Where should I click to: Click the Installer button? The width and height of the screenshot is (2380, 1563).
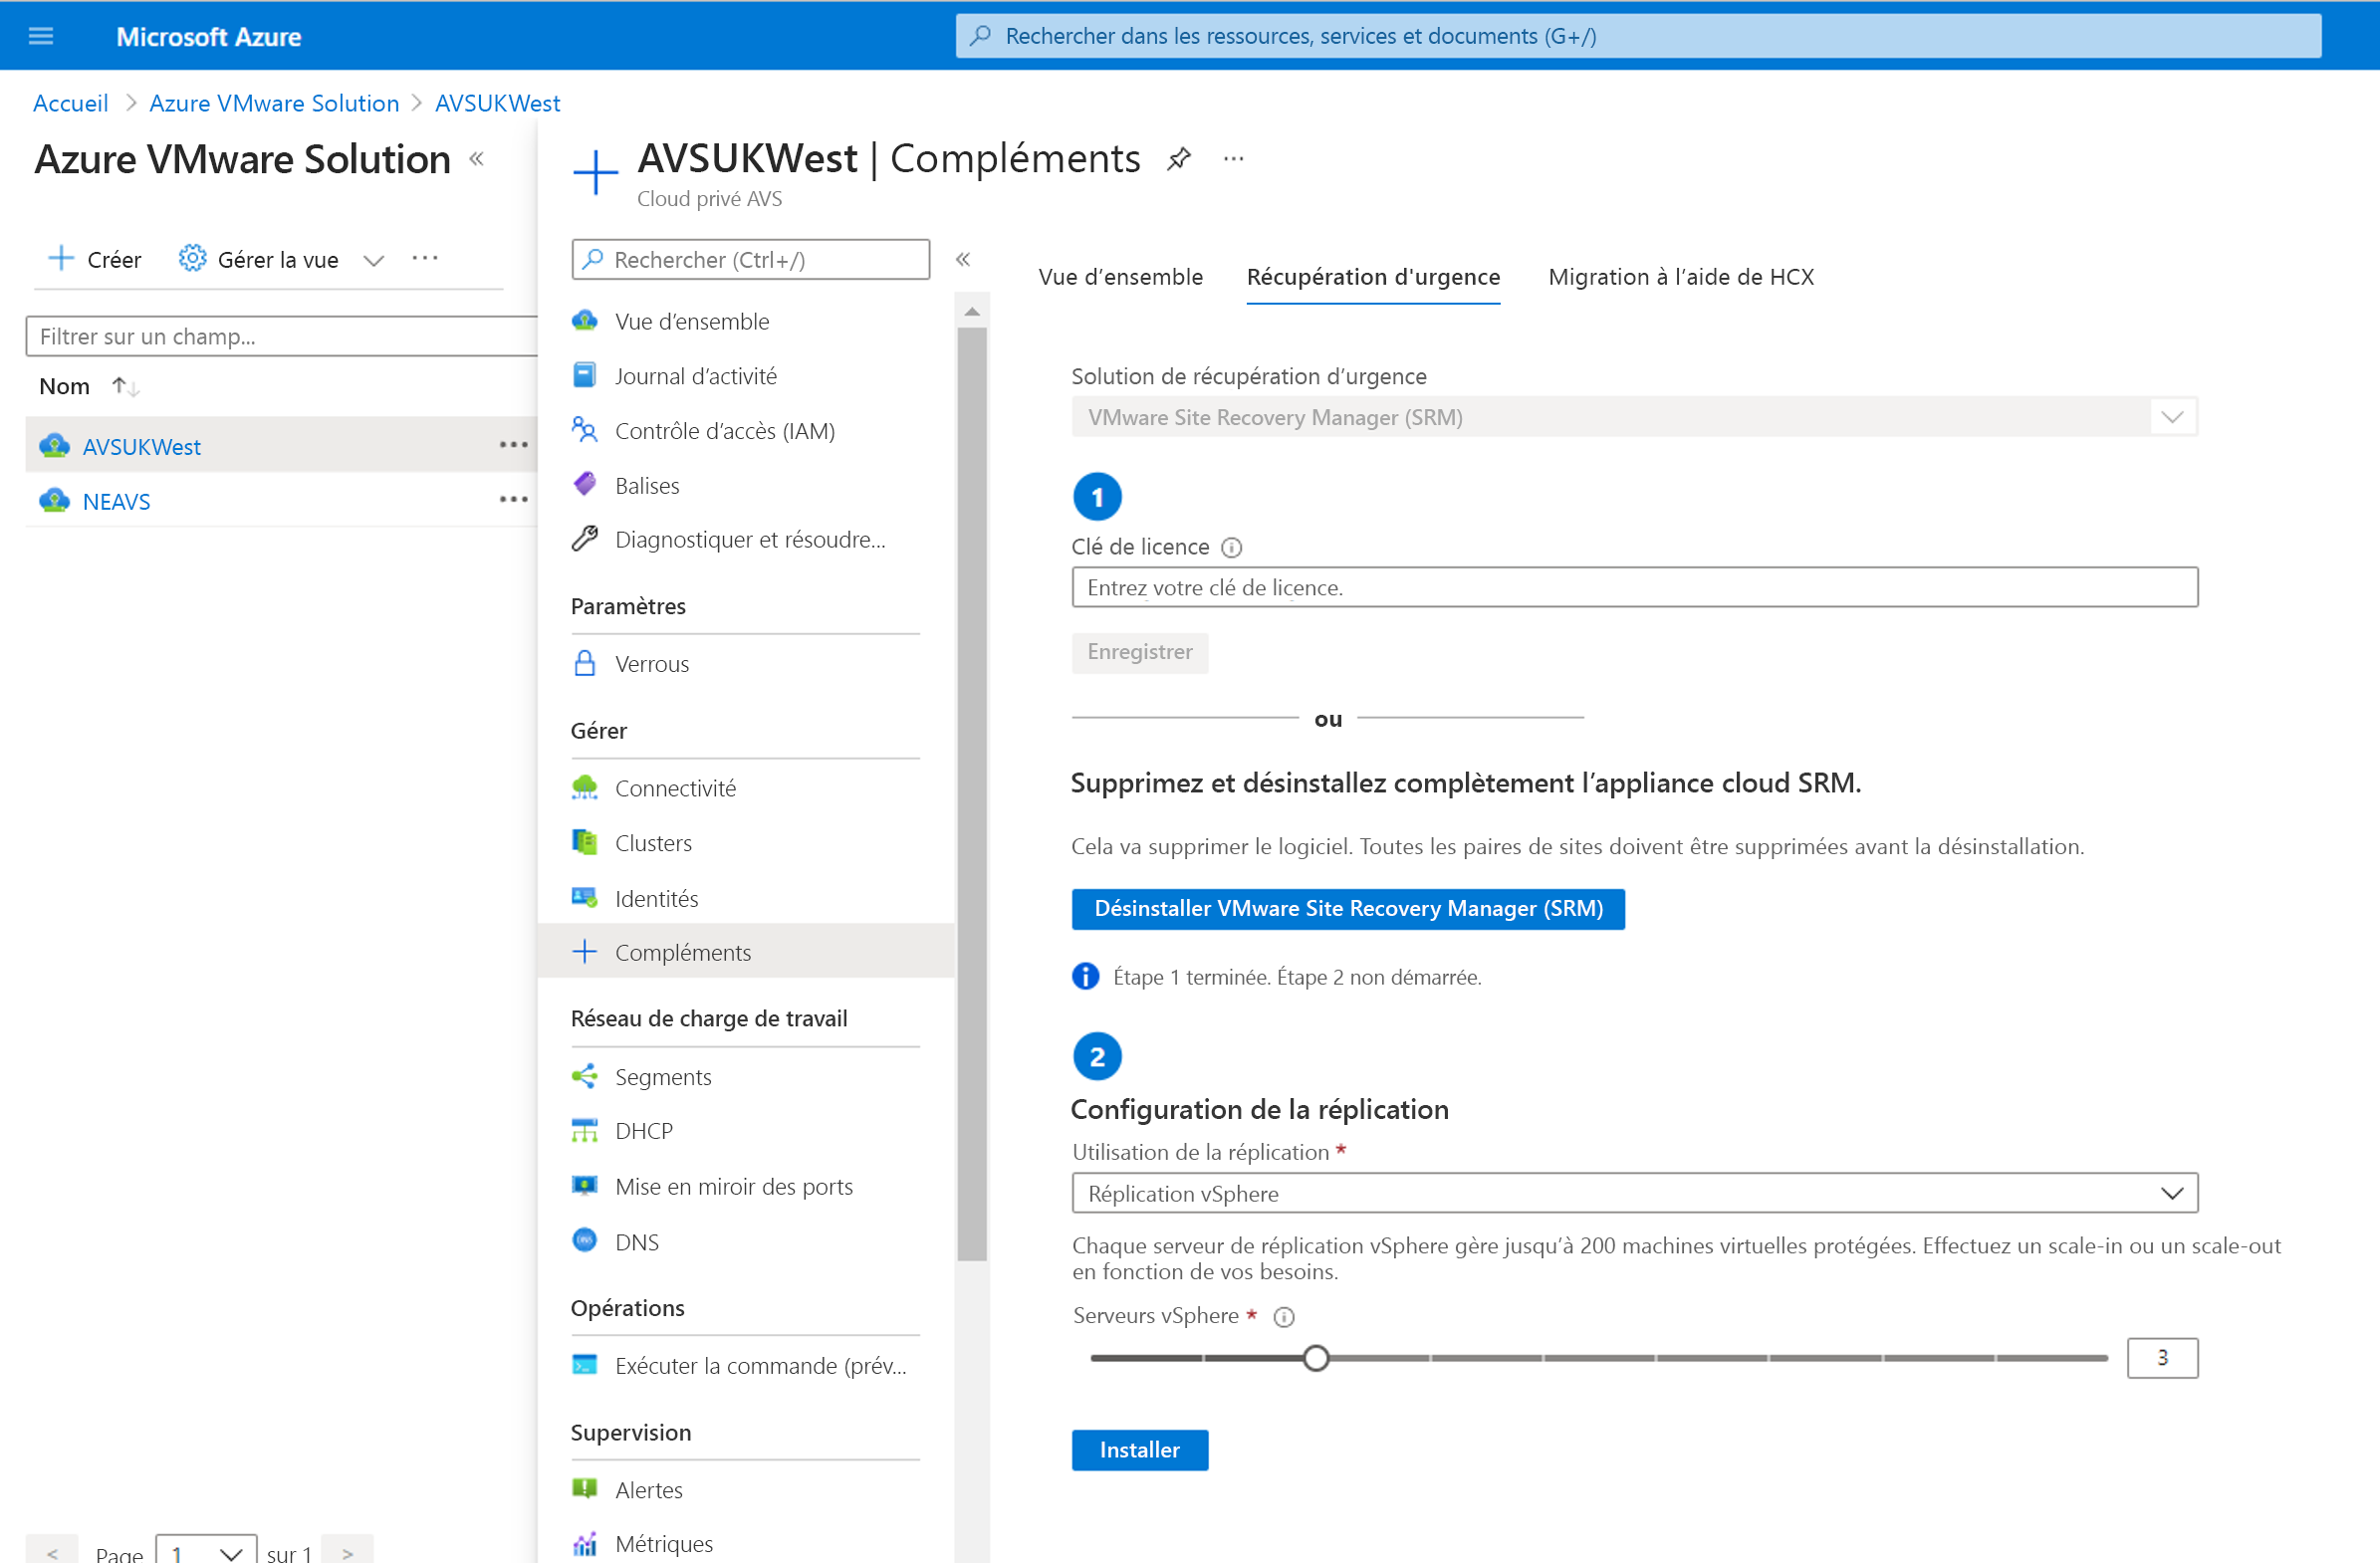(1137, 1450)
